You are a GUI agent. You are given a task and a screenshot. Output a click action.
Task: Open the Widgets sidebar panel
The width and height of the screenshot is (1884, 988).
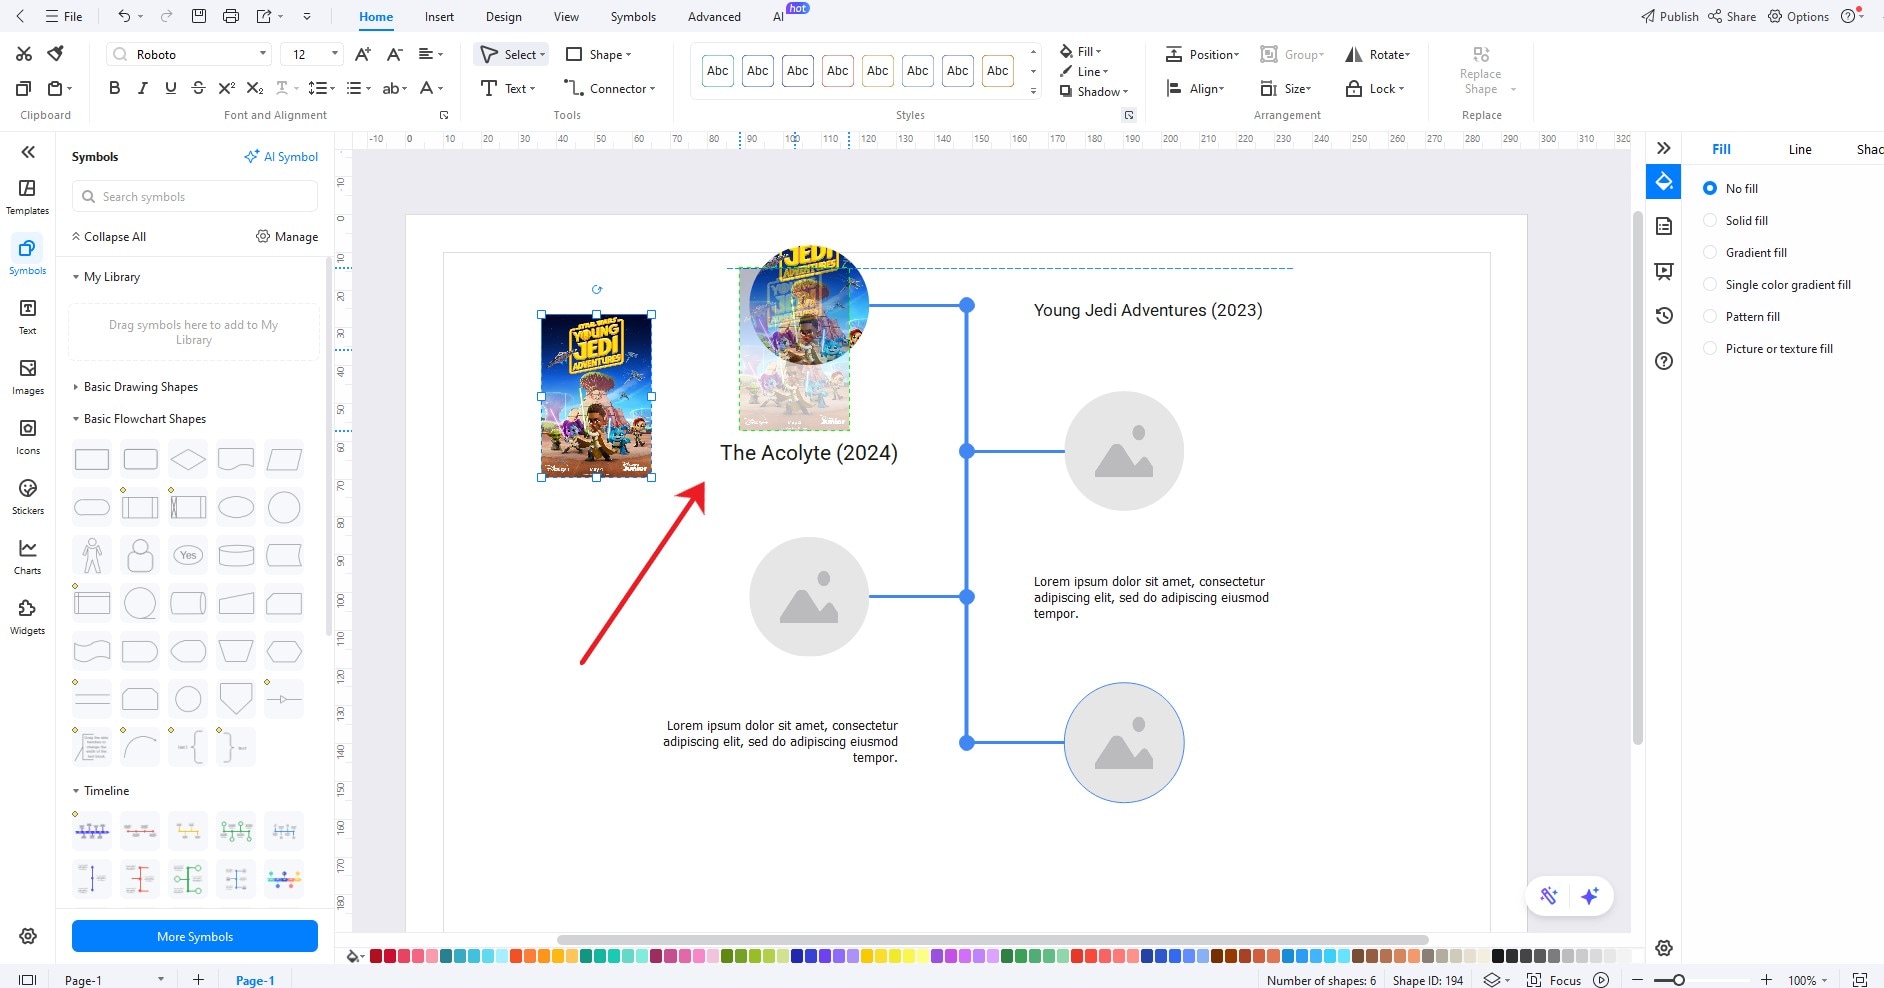click(27, 617)
